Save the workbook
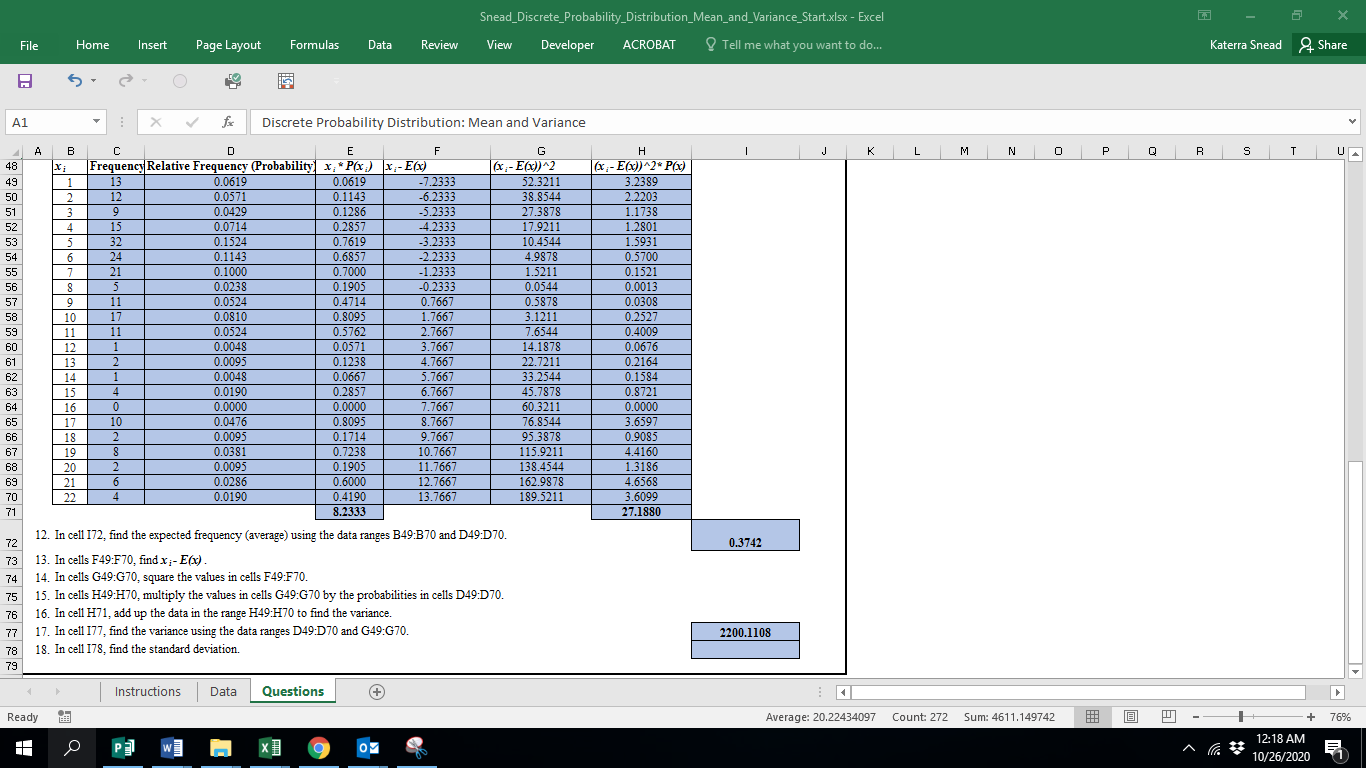 (x=22, y=81)
